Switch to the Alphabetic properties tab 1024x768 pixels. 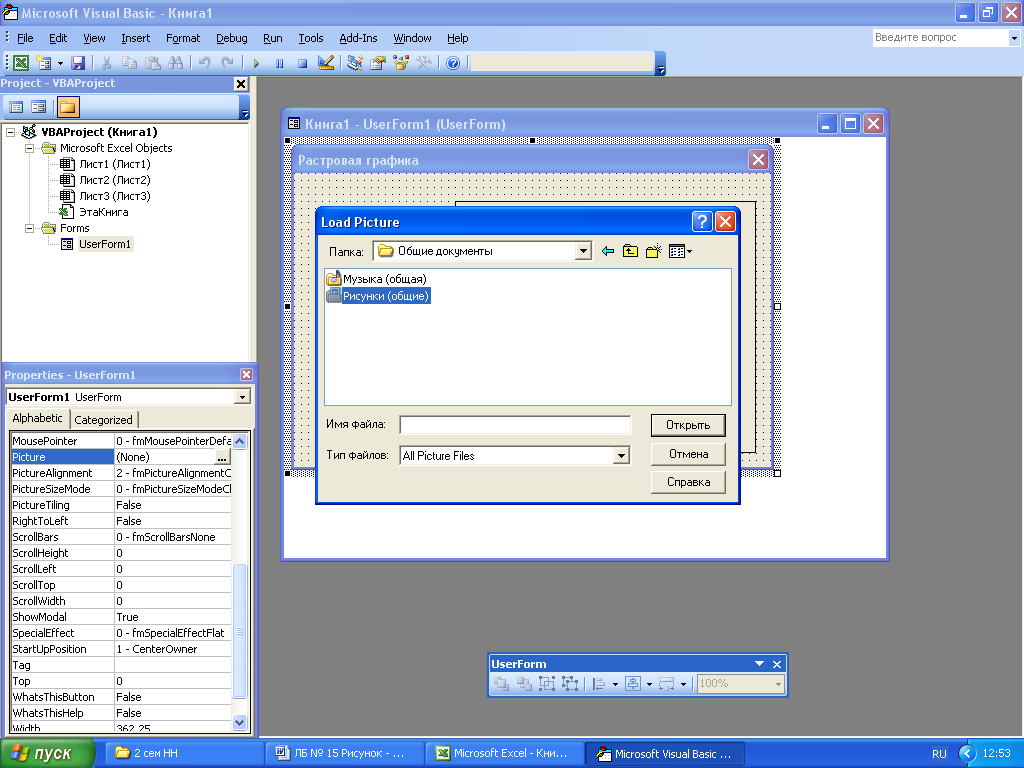click(37, 418)
